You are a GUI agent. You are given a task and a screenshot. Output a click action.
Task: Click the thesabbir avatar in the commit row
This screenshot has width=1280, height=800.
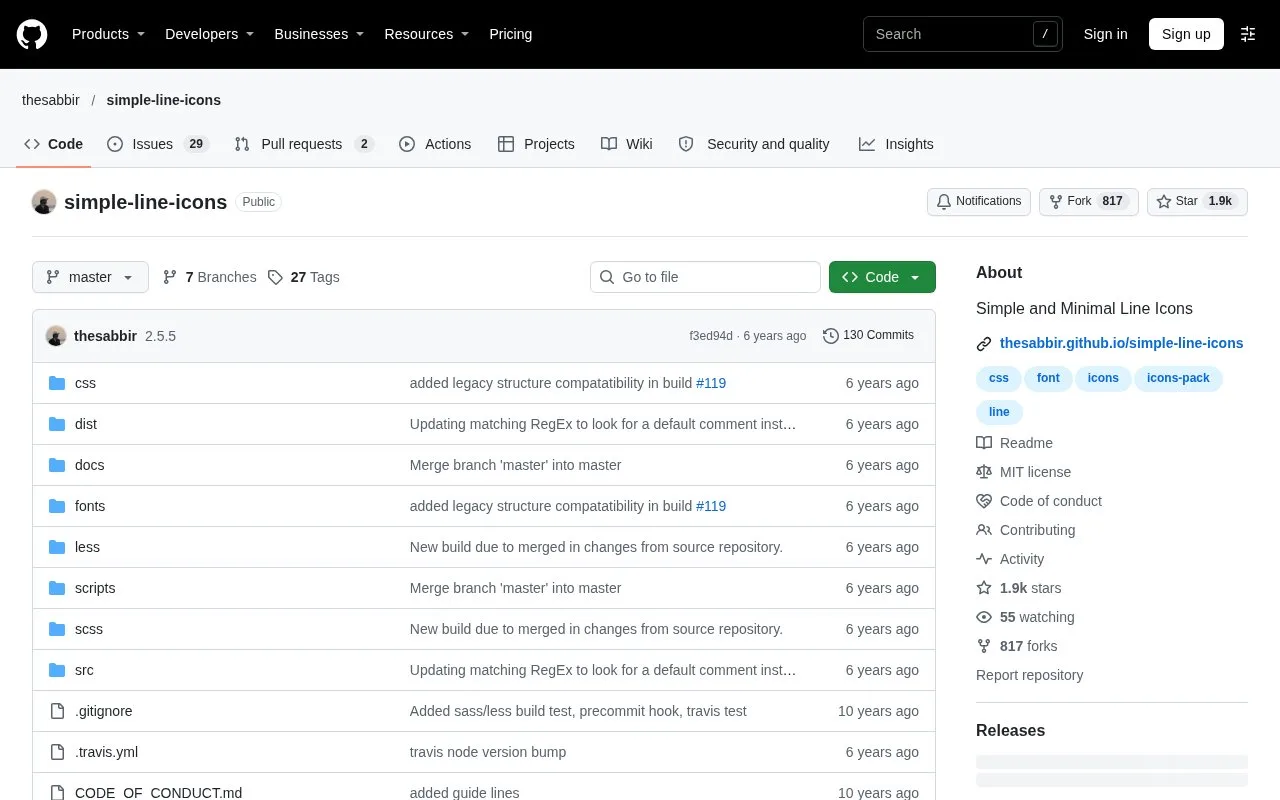[x=56, y=336]
